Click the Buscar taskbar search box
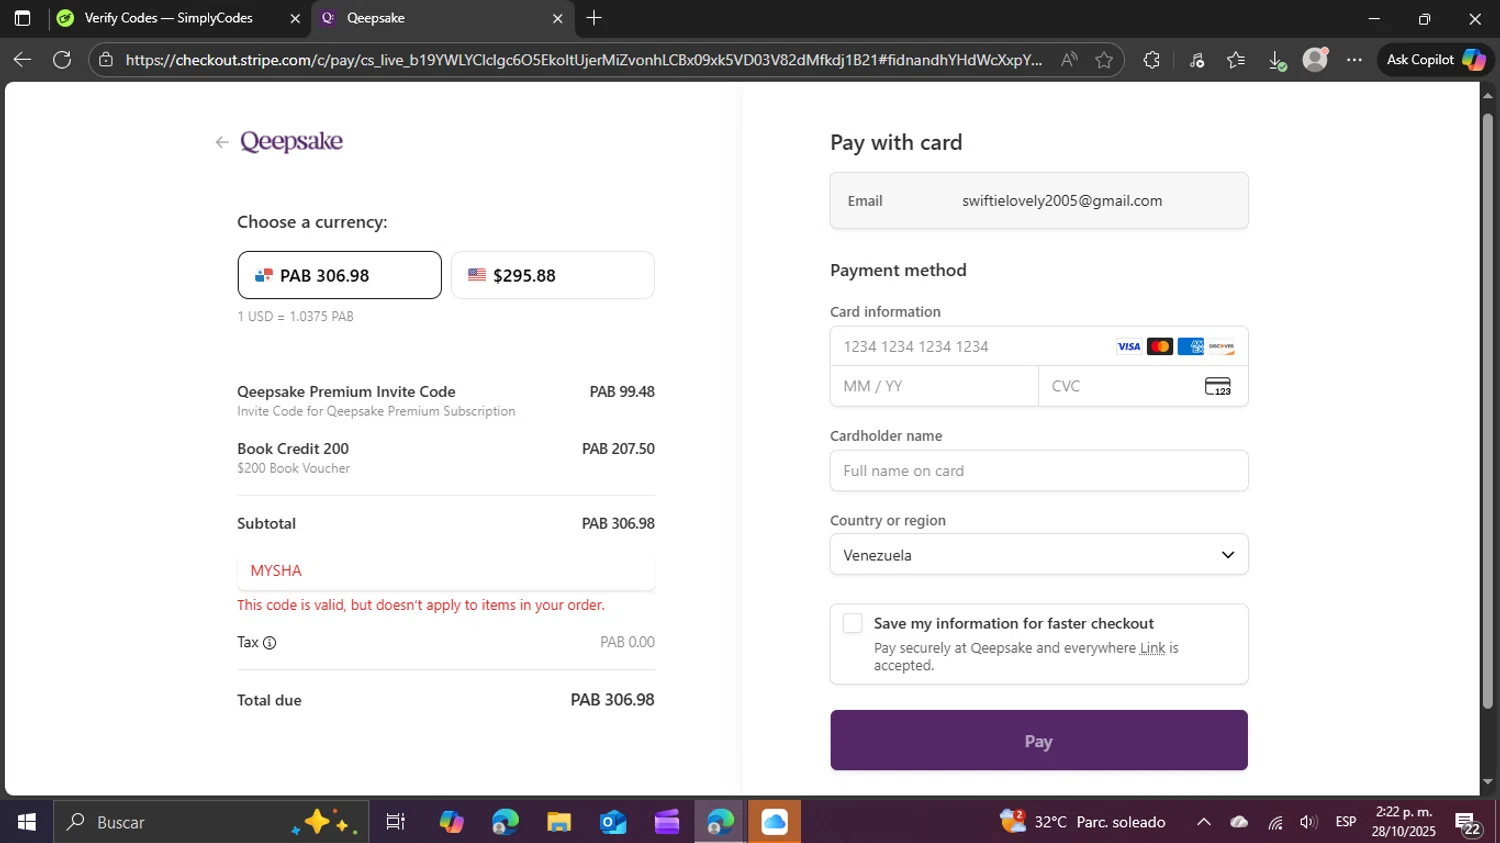The width and height of the screenshot is (1500, 843). [211, 822]
